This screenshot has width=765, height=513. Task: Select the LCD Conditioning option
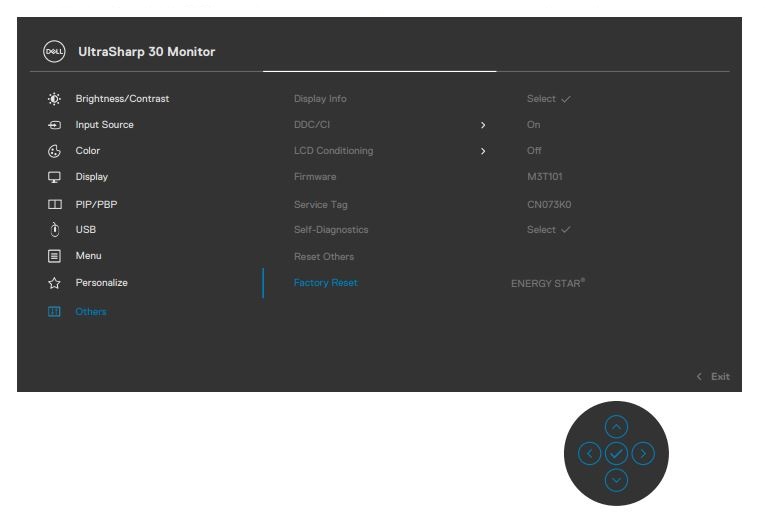point(333,151)
